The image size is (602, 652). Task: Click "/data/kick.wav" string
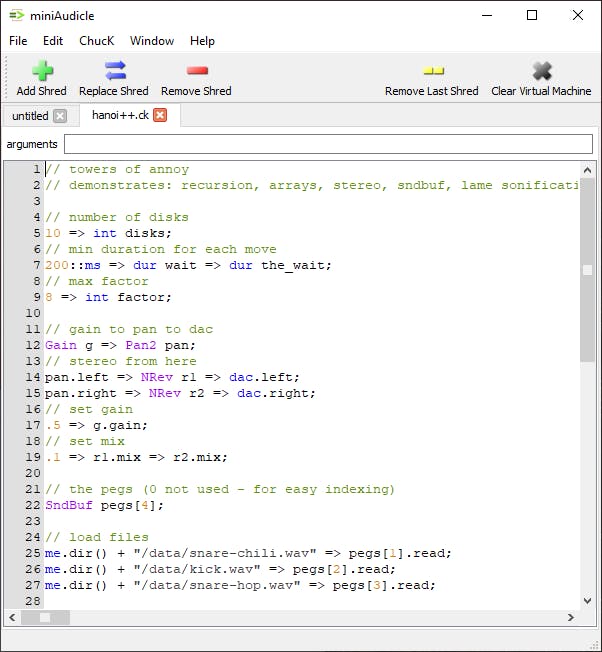click(197, 569)
